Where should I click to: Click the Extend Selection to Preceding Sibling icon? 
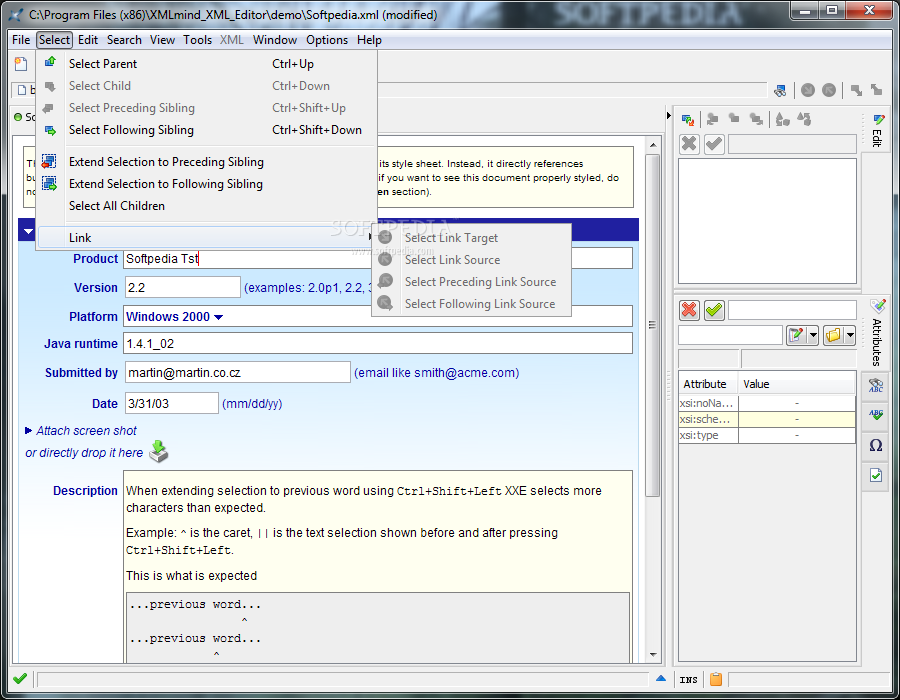point(49,162)
